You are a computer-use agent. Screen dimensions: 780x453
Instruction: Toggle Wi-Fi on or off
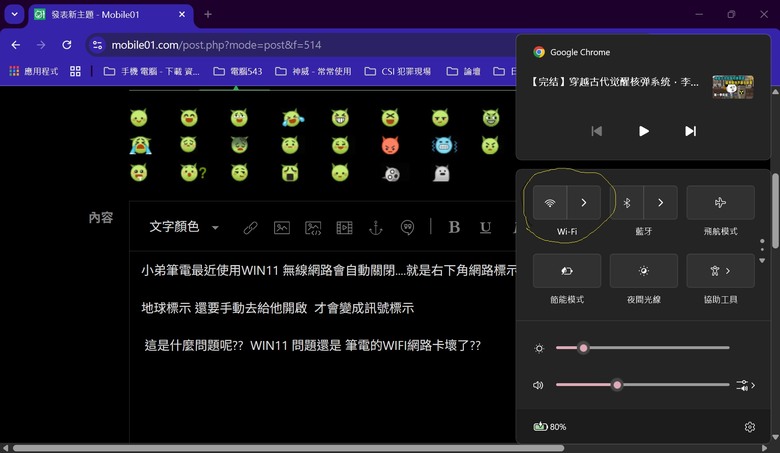pyautogui.click(x=550, y=202)
